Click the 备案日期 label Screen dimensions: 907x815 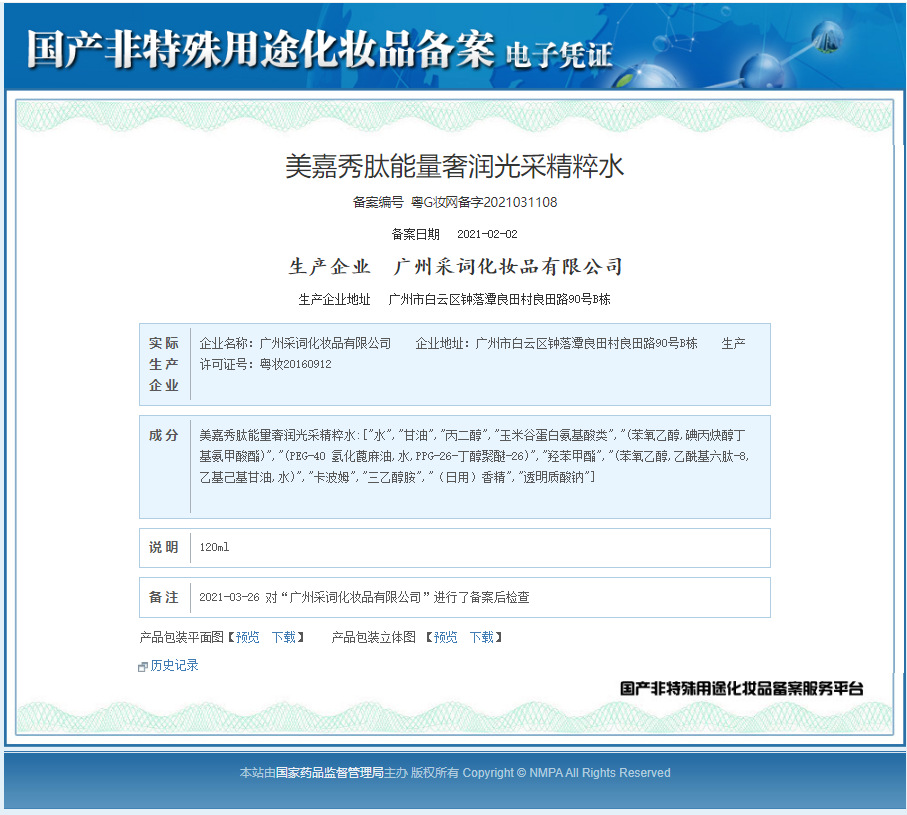(x=415, y=234)
